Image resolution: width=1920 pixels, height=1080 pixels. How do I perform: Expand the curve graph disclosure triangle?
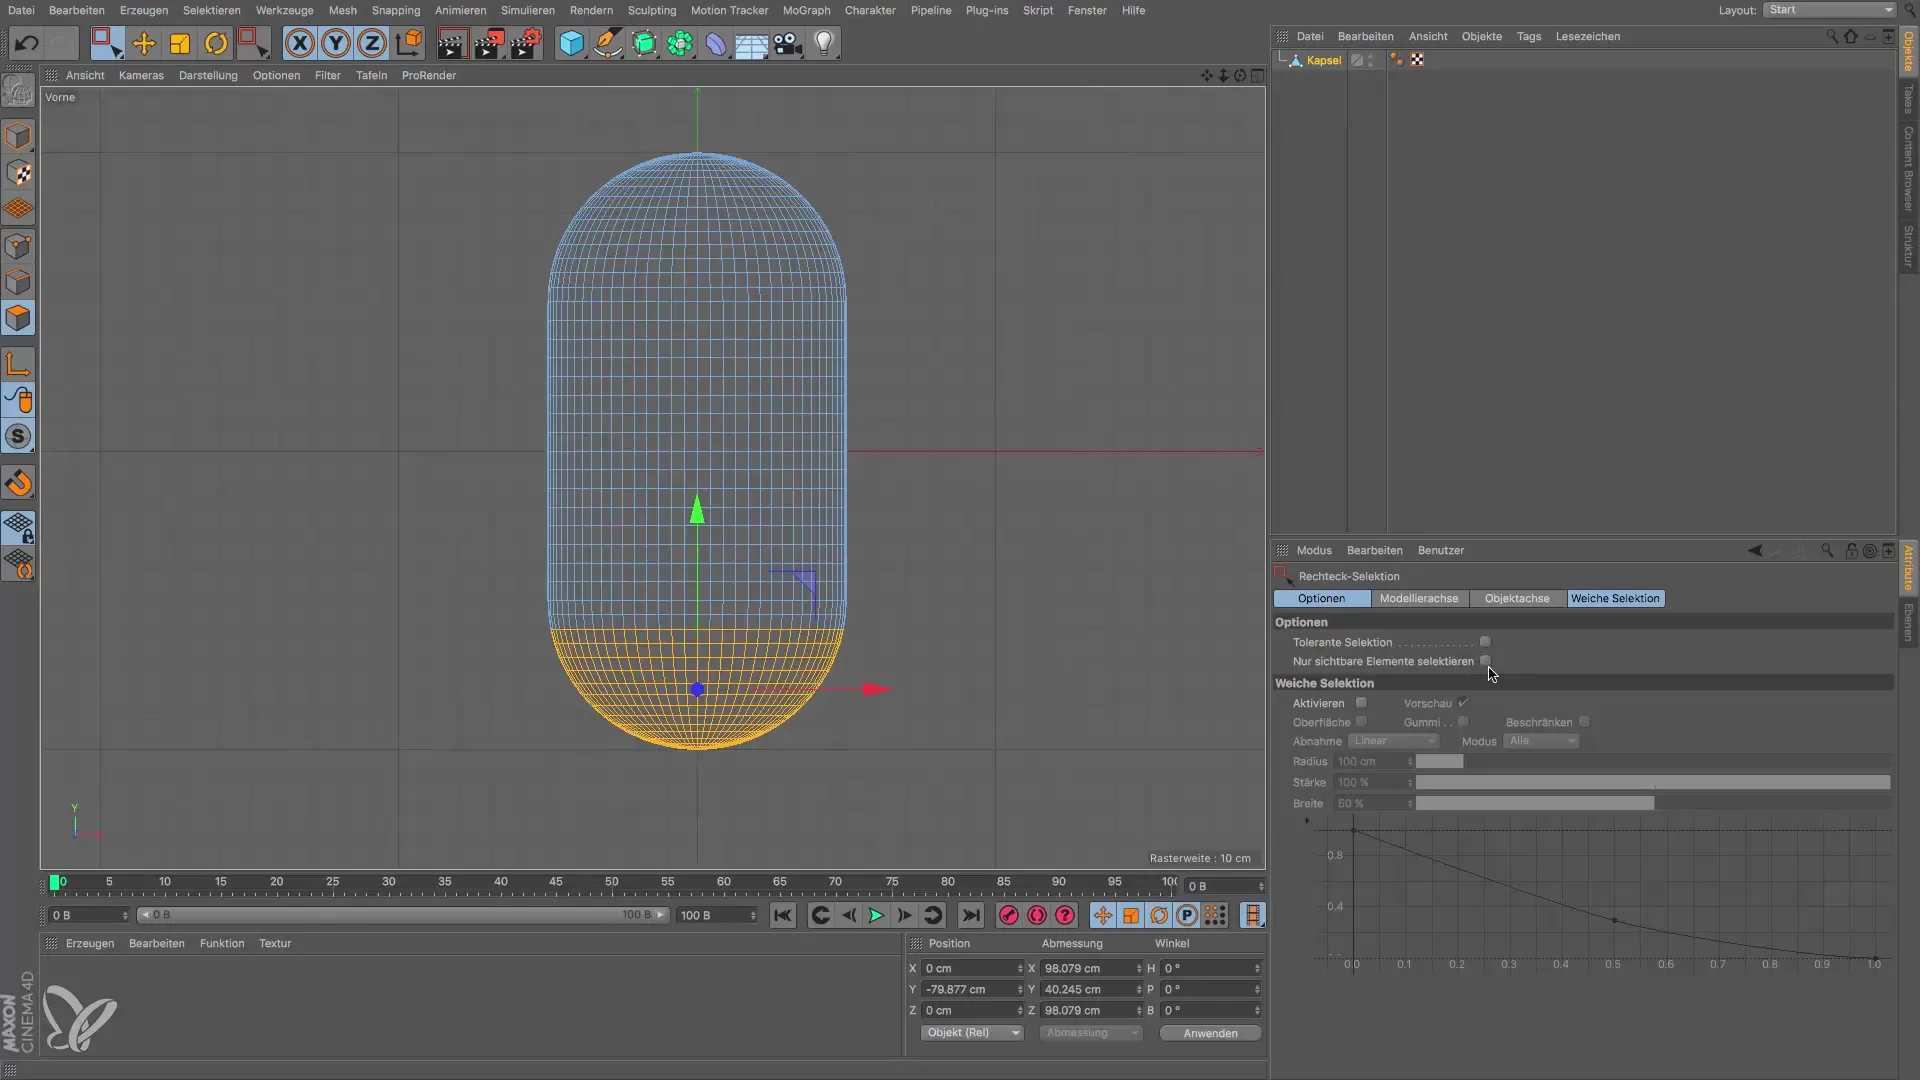click(1307, 821)
